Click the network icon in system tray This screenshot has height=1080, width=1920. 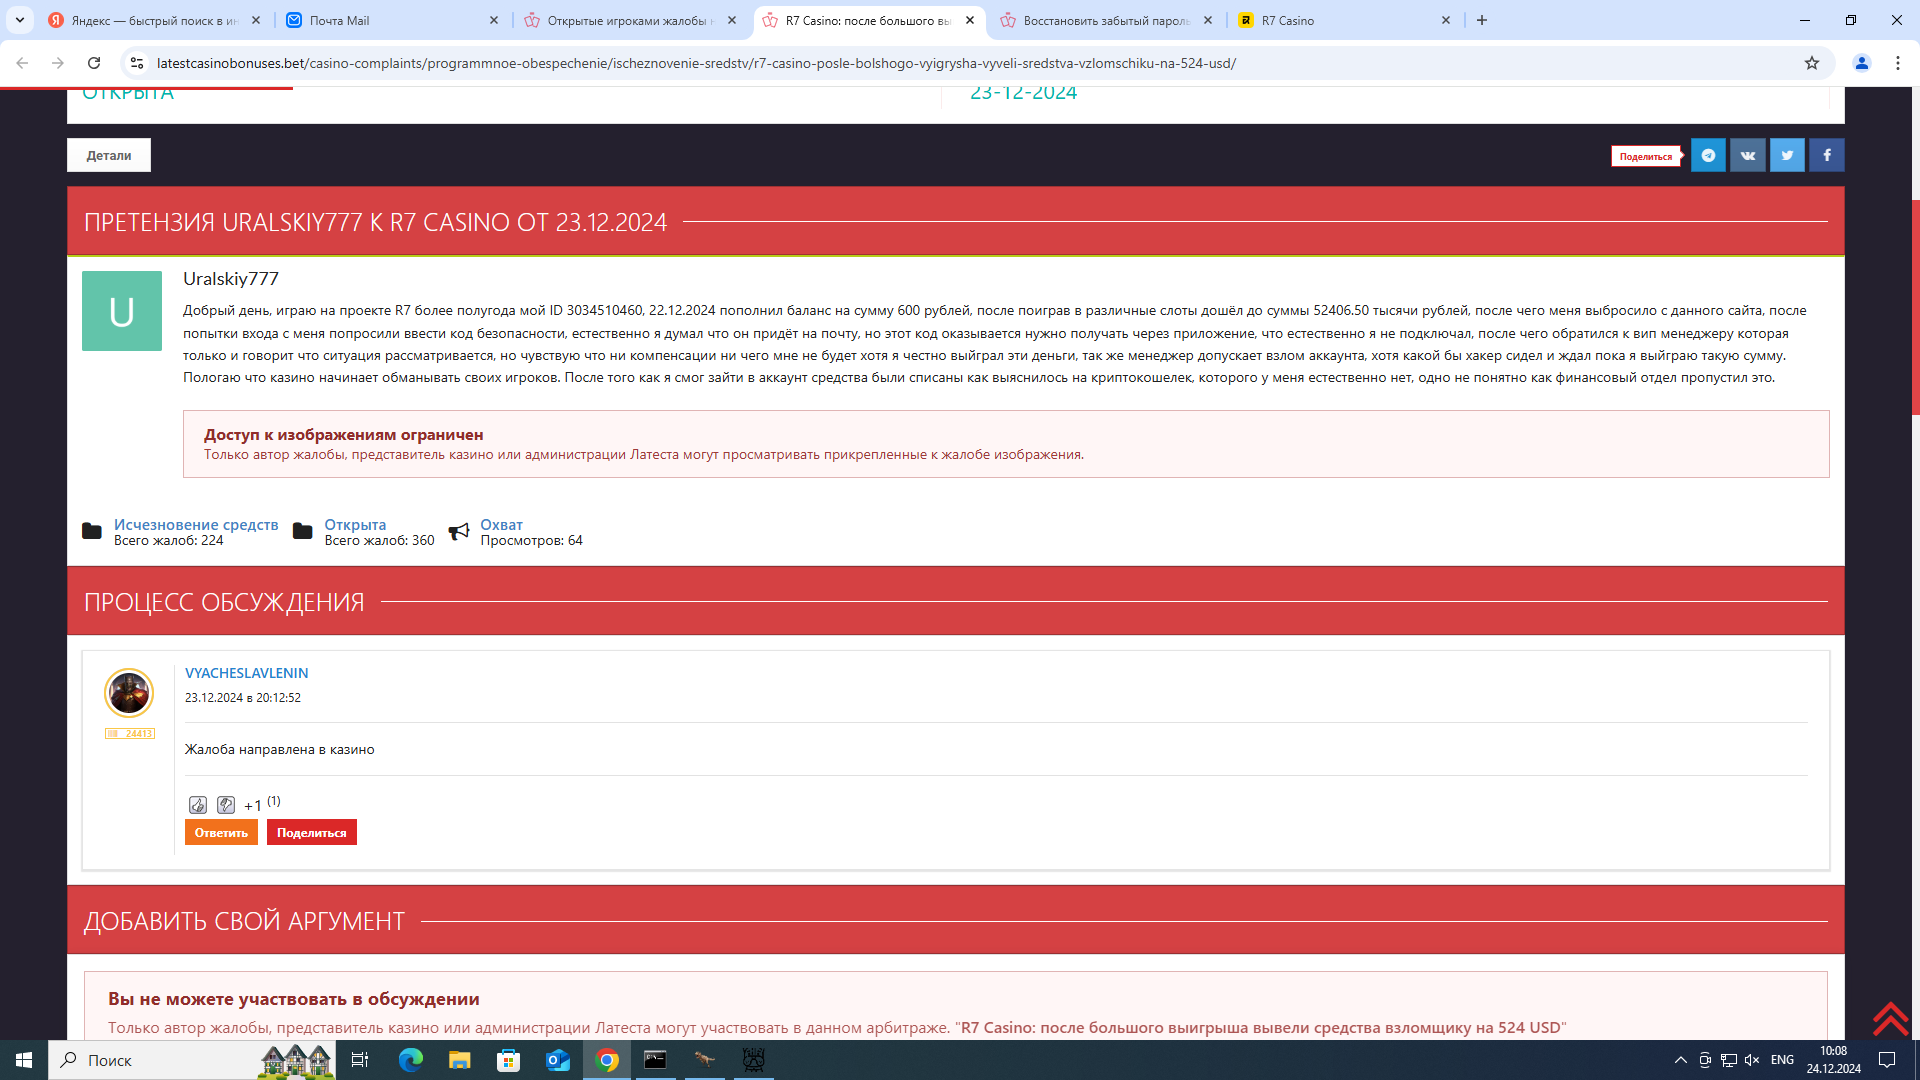click(x=1728, y=1060)
